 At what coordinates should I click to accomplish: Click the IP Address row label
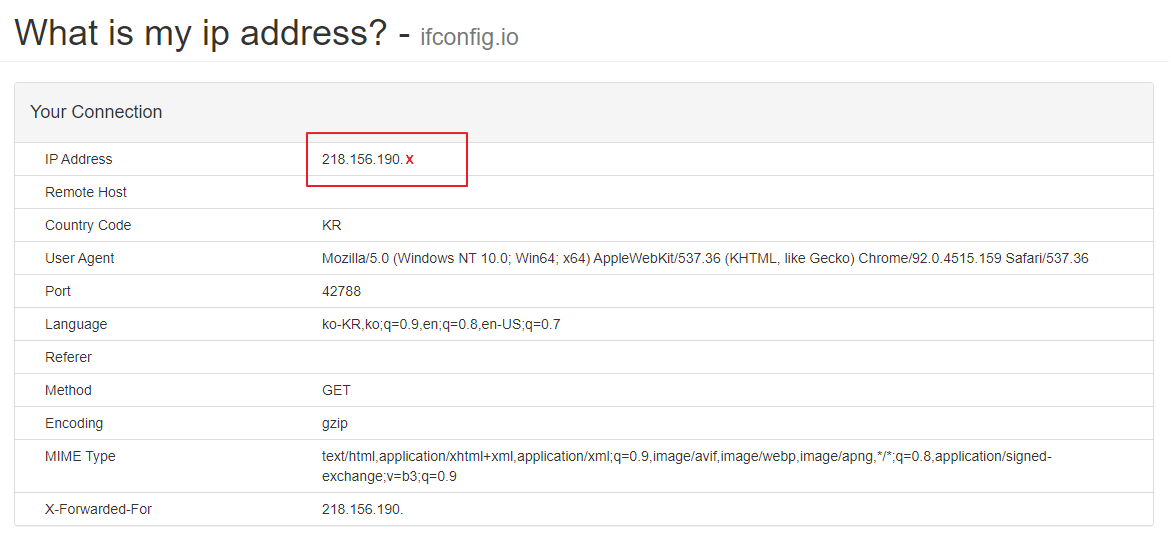[78, 159]
